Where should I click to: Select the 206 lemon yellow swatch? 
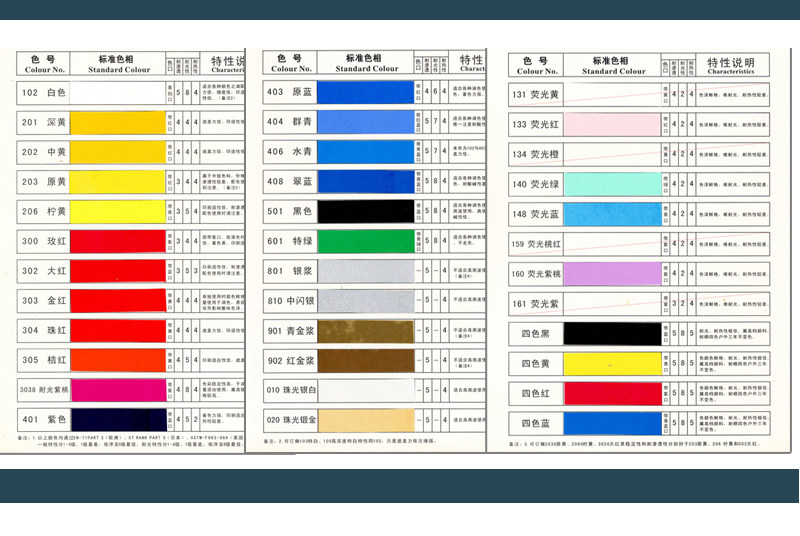tap(118, 212)
